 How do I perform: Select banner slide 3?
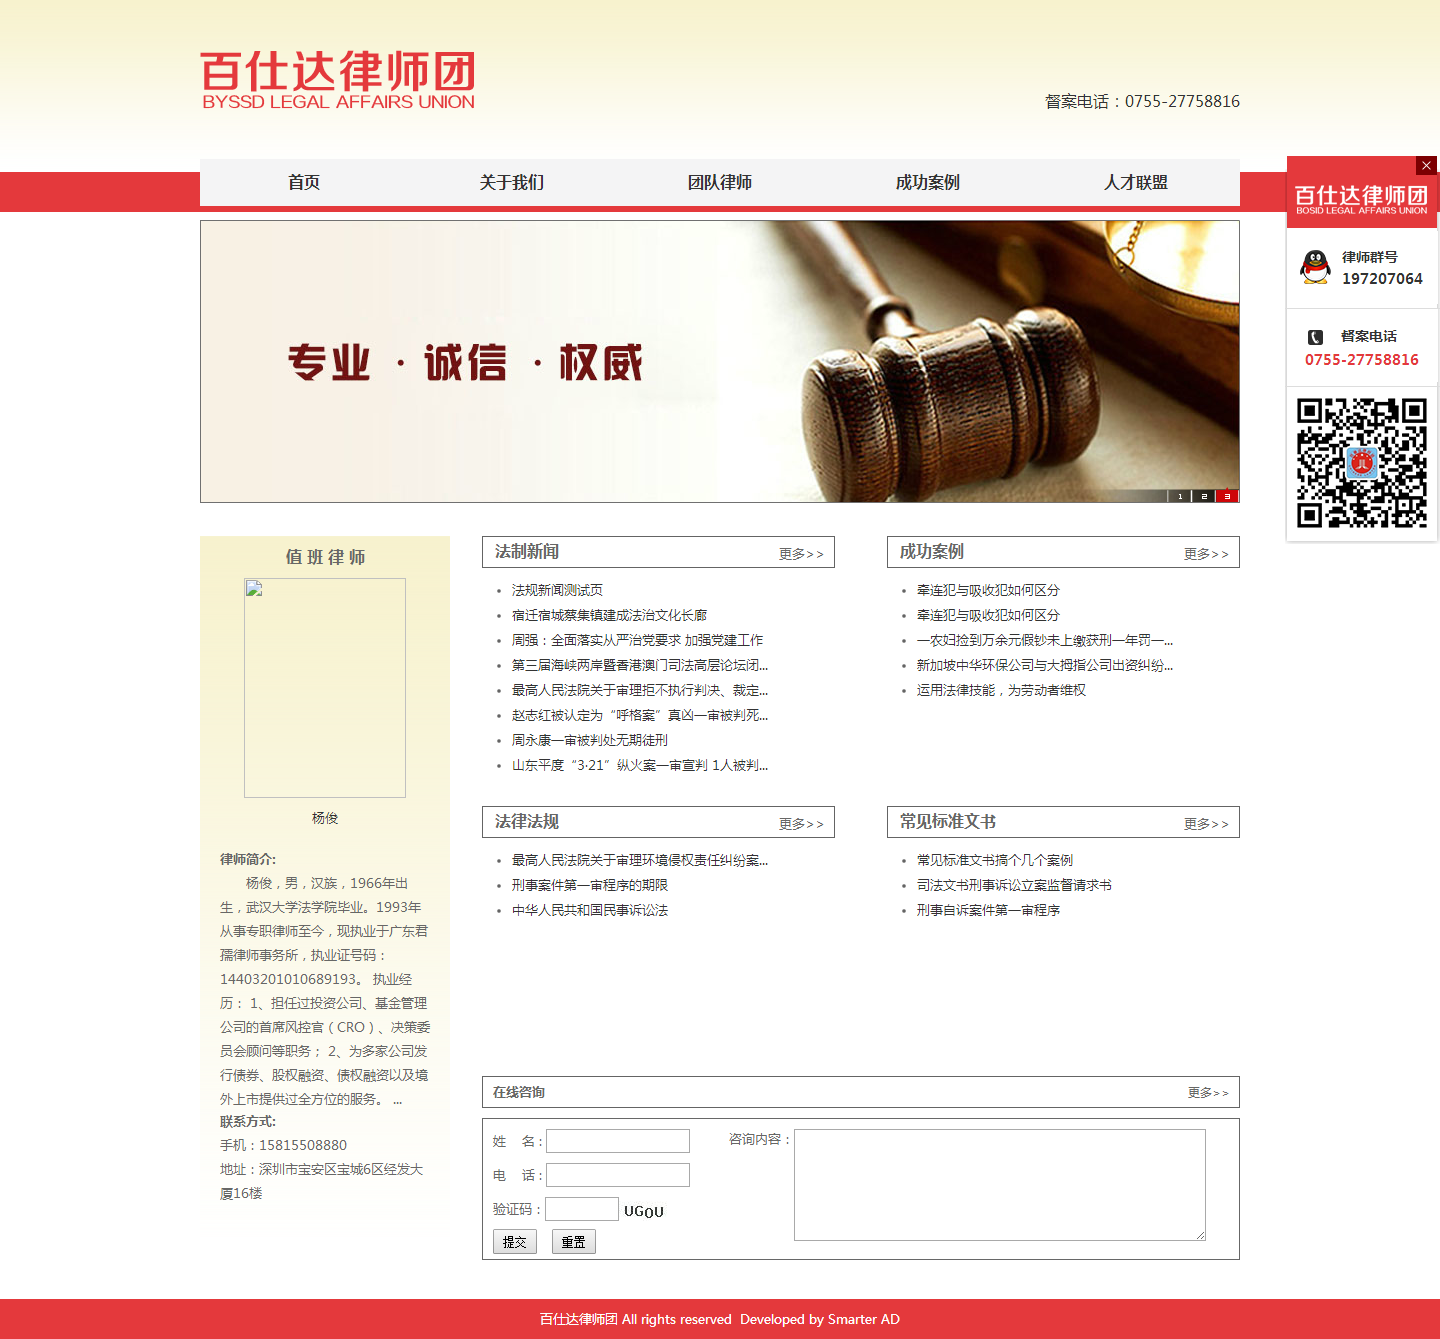click(1228, 495)
